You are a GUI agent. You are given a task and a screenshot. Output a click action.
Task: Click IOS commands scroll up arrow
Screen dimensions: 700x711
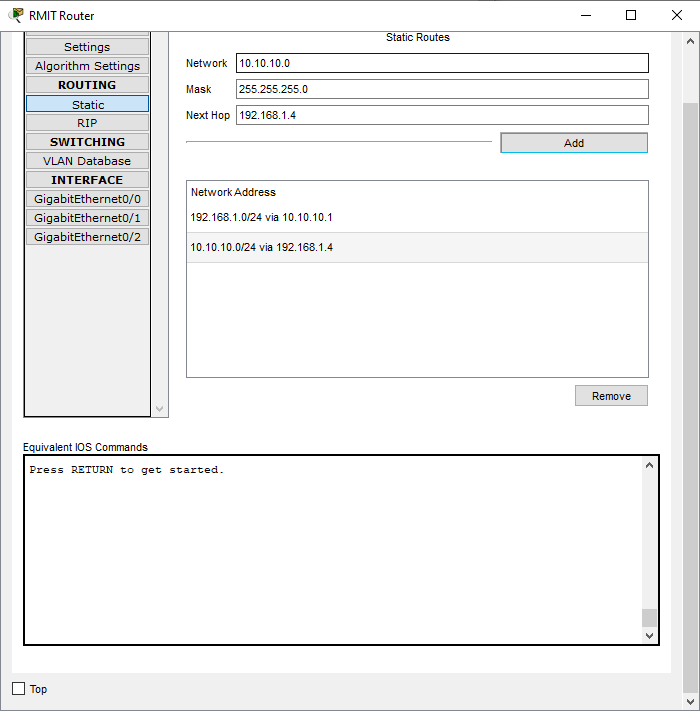coord(649,466)
